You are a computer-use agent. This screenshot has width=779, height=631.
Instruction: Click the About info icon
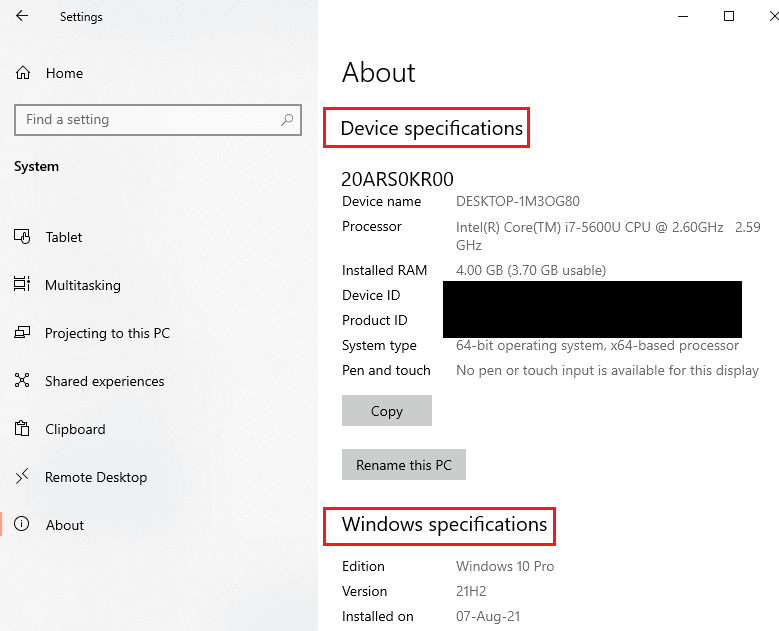click(22, 524)
